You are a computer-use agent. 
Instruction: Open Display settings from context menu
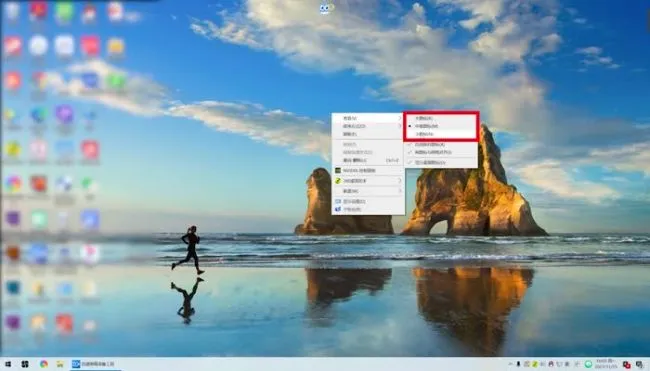point(368,201)
